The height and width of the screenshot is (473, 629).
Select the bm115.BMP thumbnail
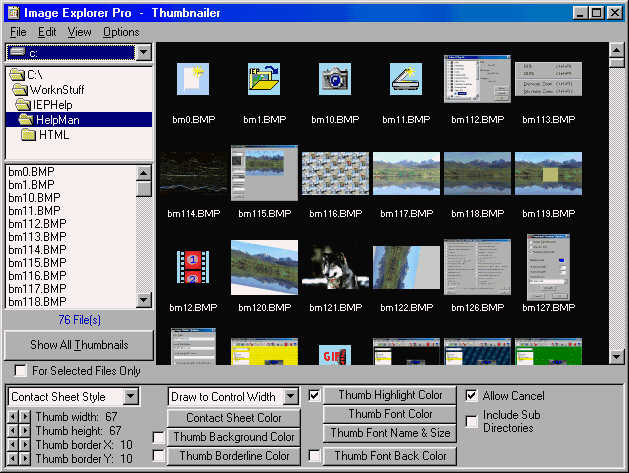tap(264, 173)
